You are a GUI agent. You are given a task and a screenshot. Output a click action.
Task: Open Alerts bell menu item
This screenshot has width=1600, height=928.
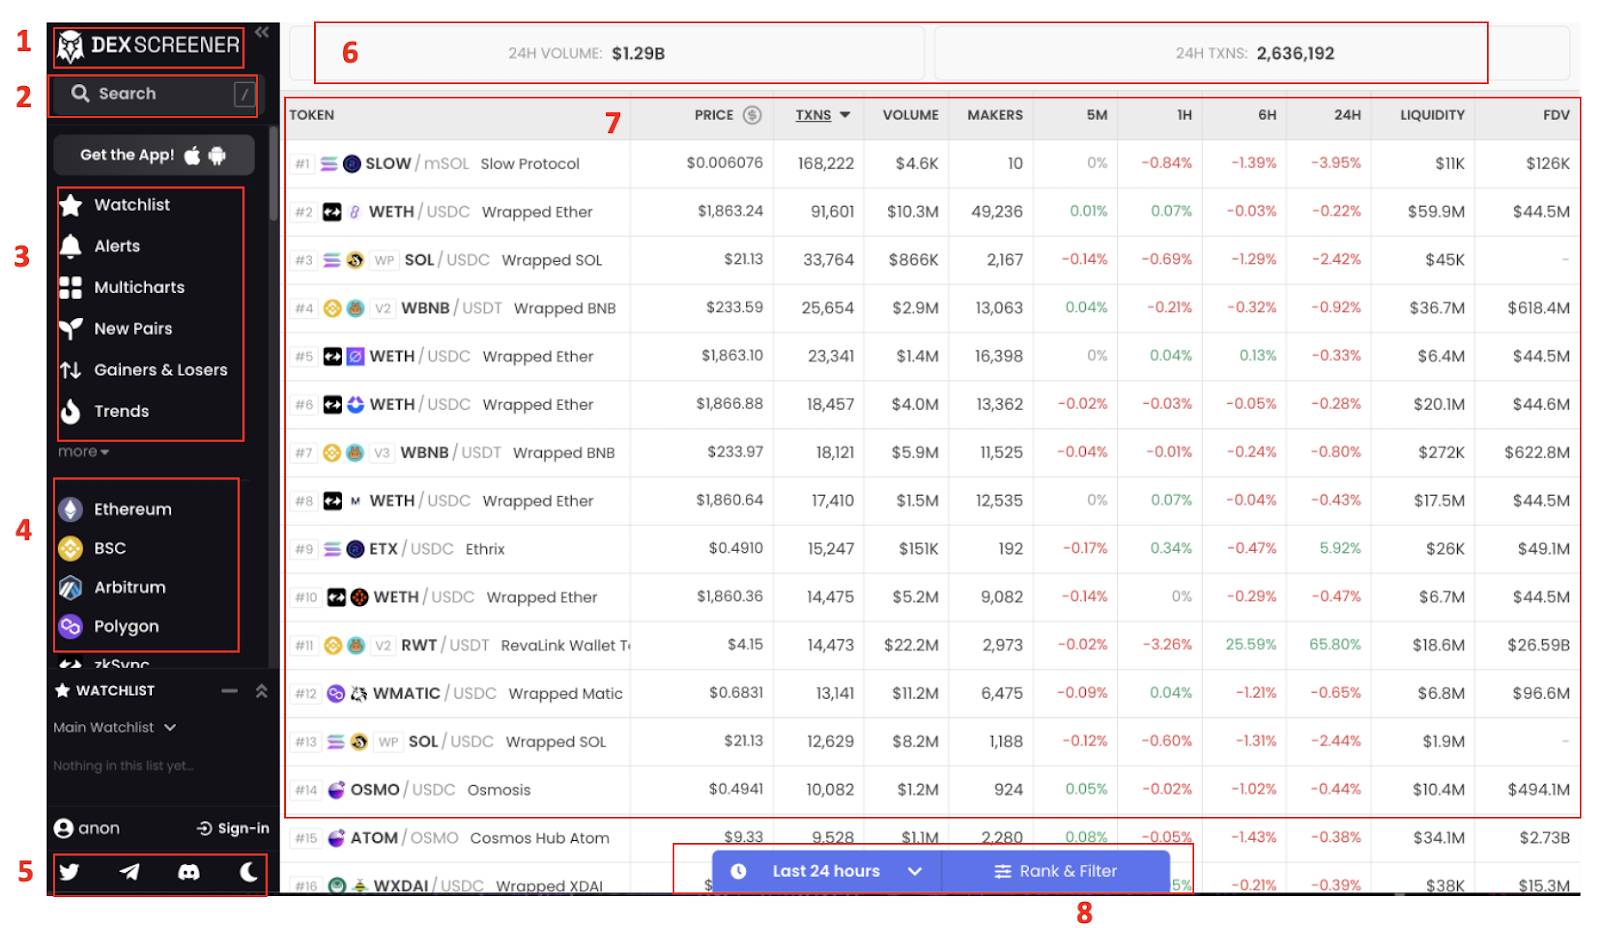(x=100, y=246)
